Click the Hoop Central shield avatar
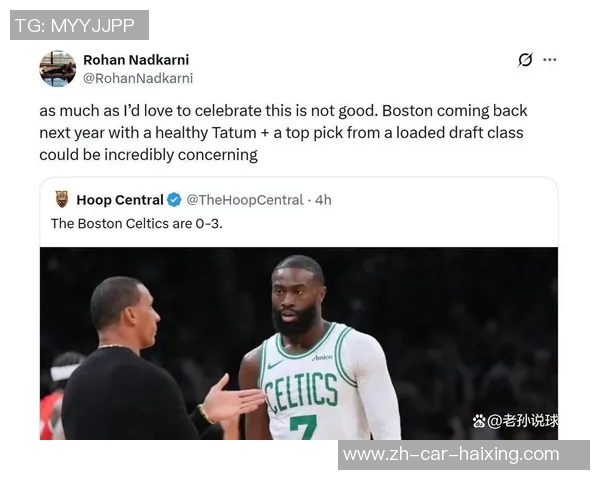This screenshot has width=600, height=480. tap(62, 199)
